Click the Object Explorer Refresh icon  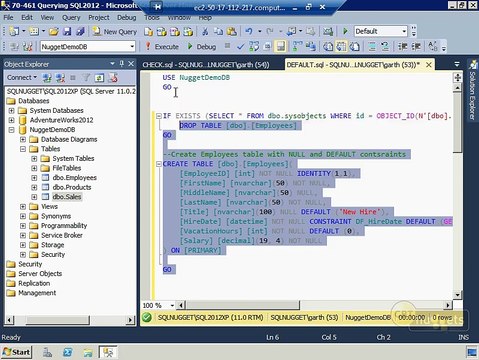tap(99, 78)
